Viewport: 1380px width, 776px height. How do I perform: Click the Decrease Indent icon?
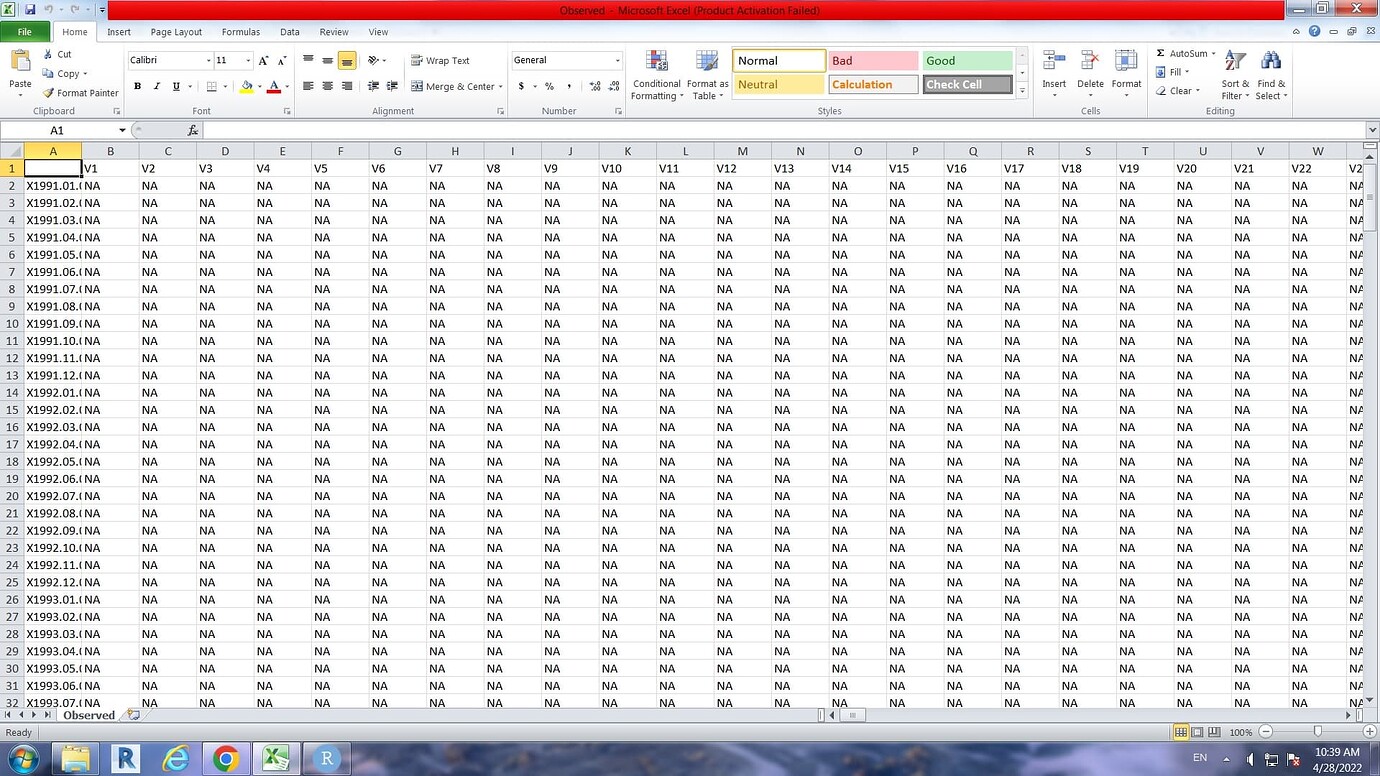click(374, 87)
